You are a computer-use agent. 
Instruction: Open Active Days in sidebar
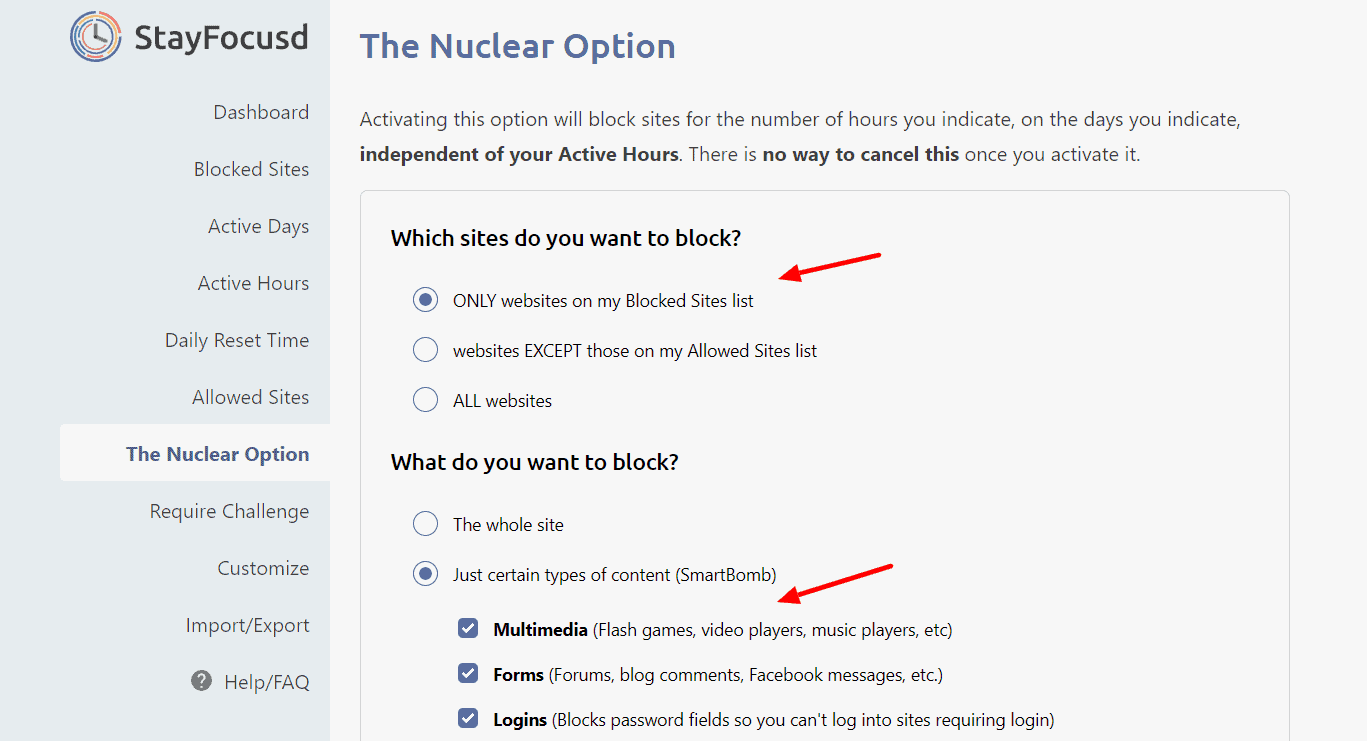(x=258, y=226)
